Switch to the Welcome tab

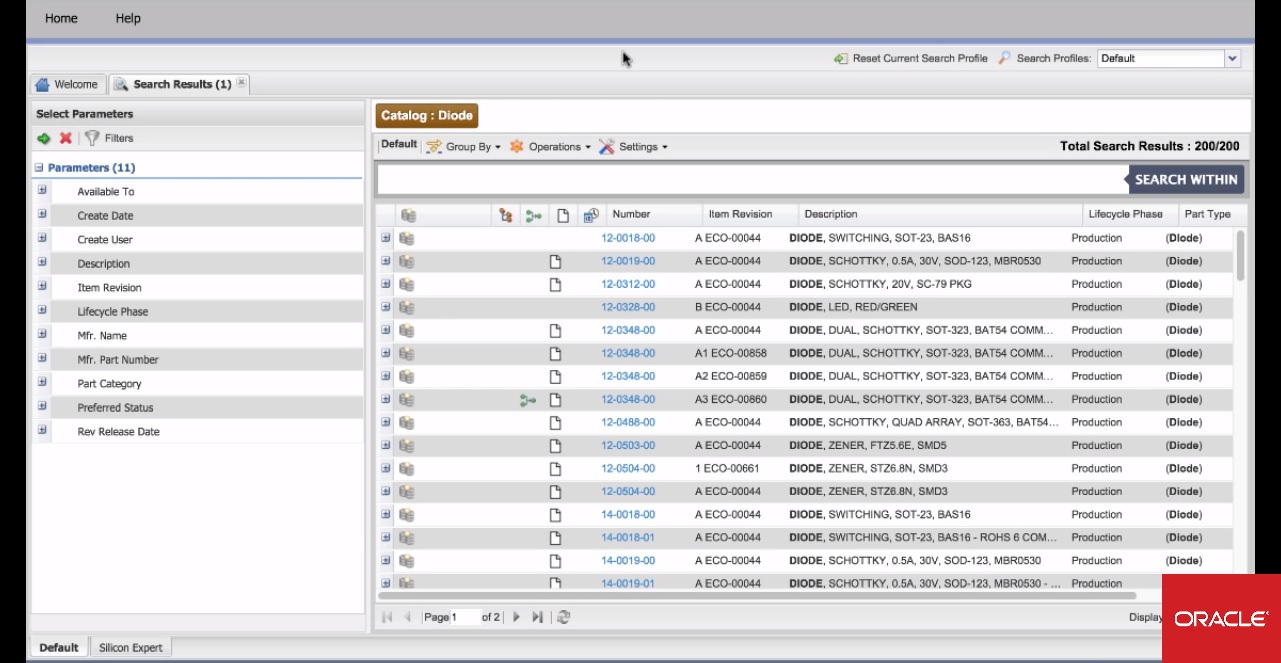(68, 84)
